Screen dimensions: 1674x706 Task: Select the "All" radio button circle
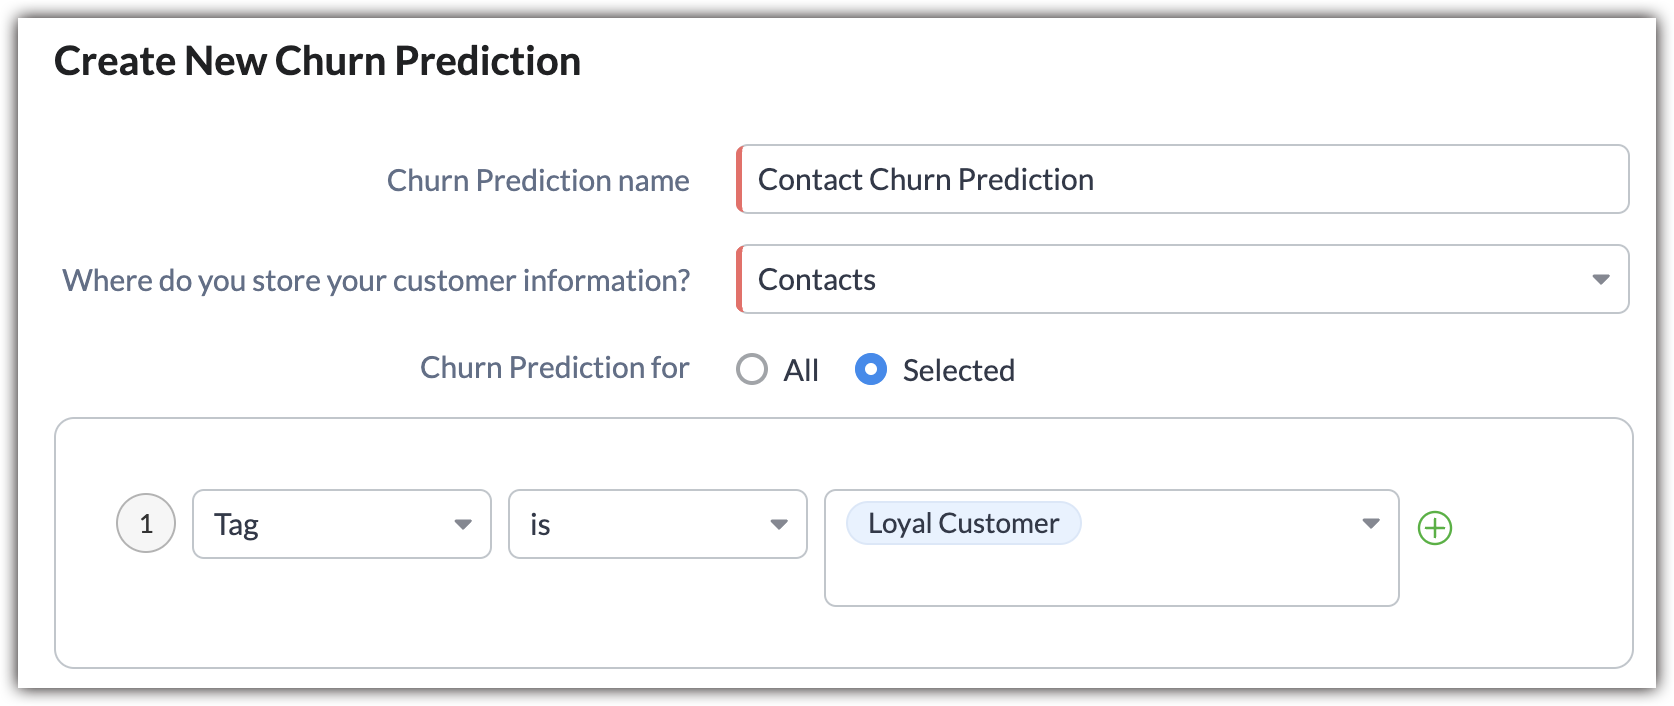click(752, 370)
